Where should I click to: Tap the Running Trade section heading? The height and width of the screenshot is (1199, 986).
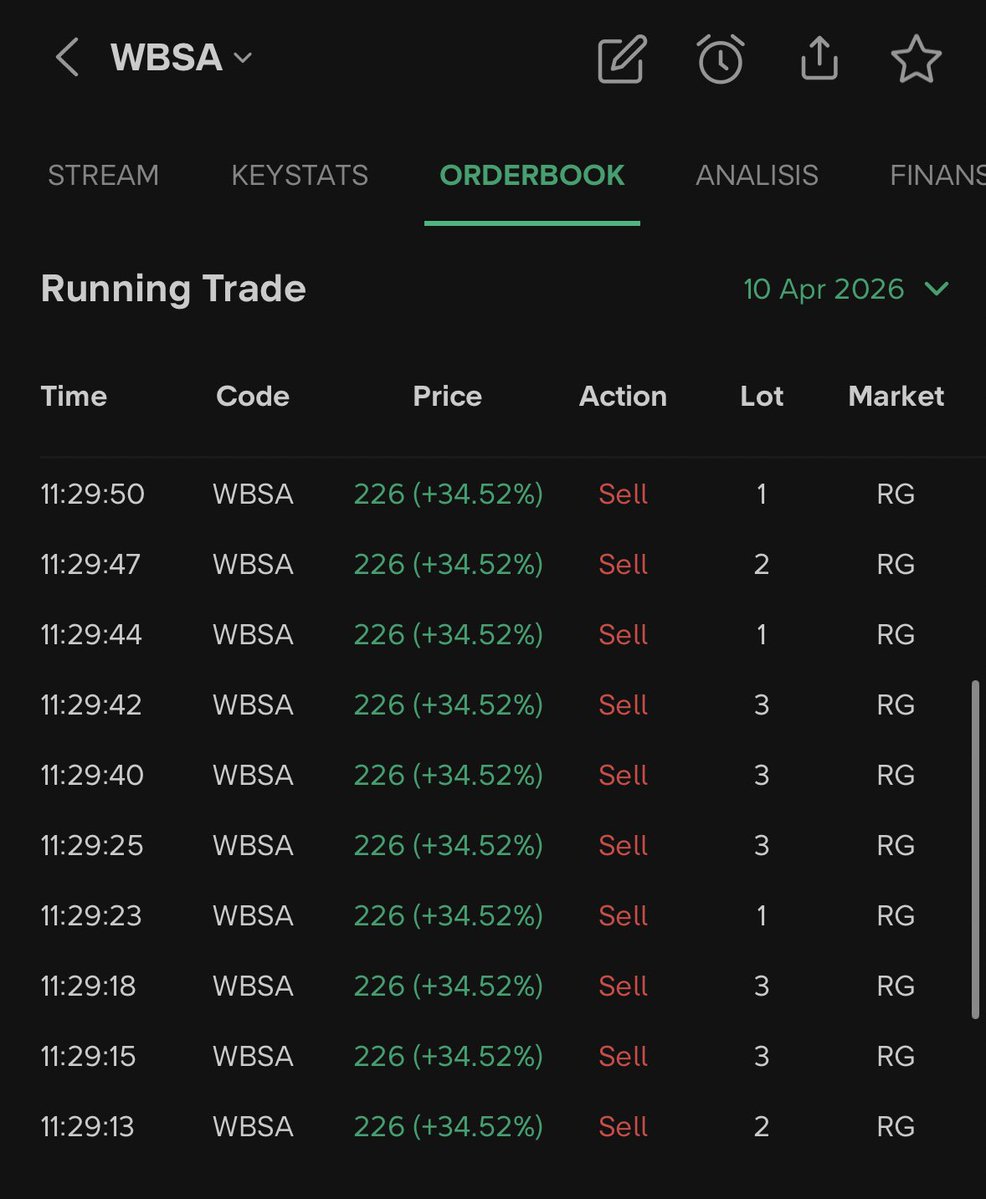pos(174,289)
